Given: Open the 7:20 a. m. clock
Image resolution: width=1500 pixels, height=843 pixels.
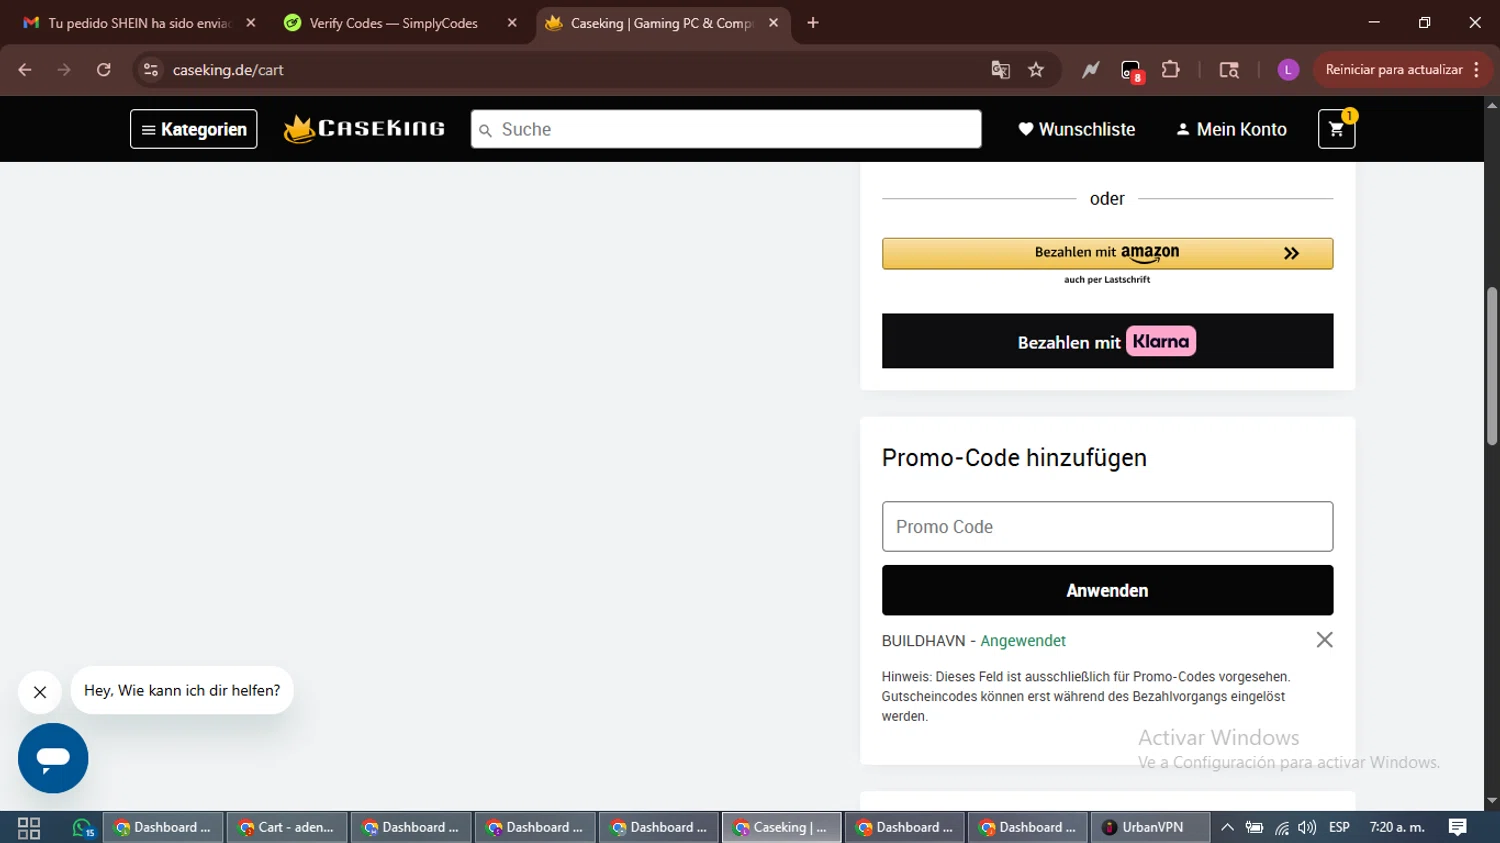Looking at the screenshot, I should click(1397, 828).
